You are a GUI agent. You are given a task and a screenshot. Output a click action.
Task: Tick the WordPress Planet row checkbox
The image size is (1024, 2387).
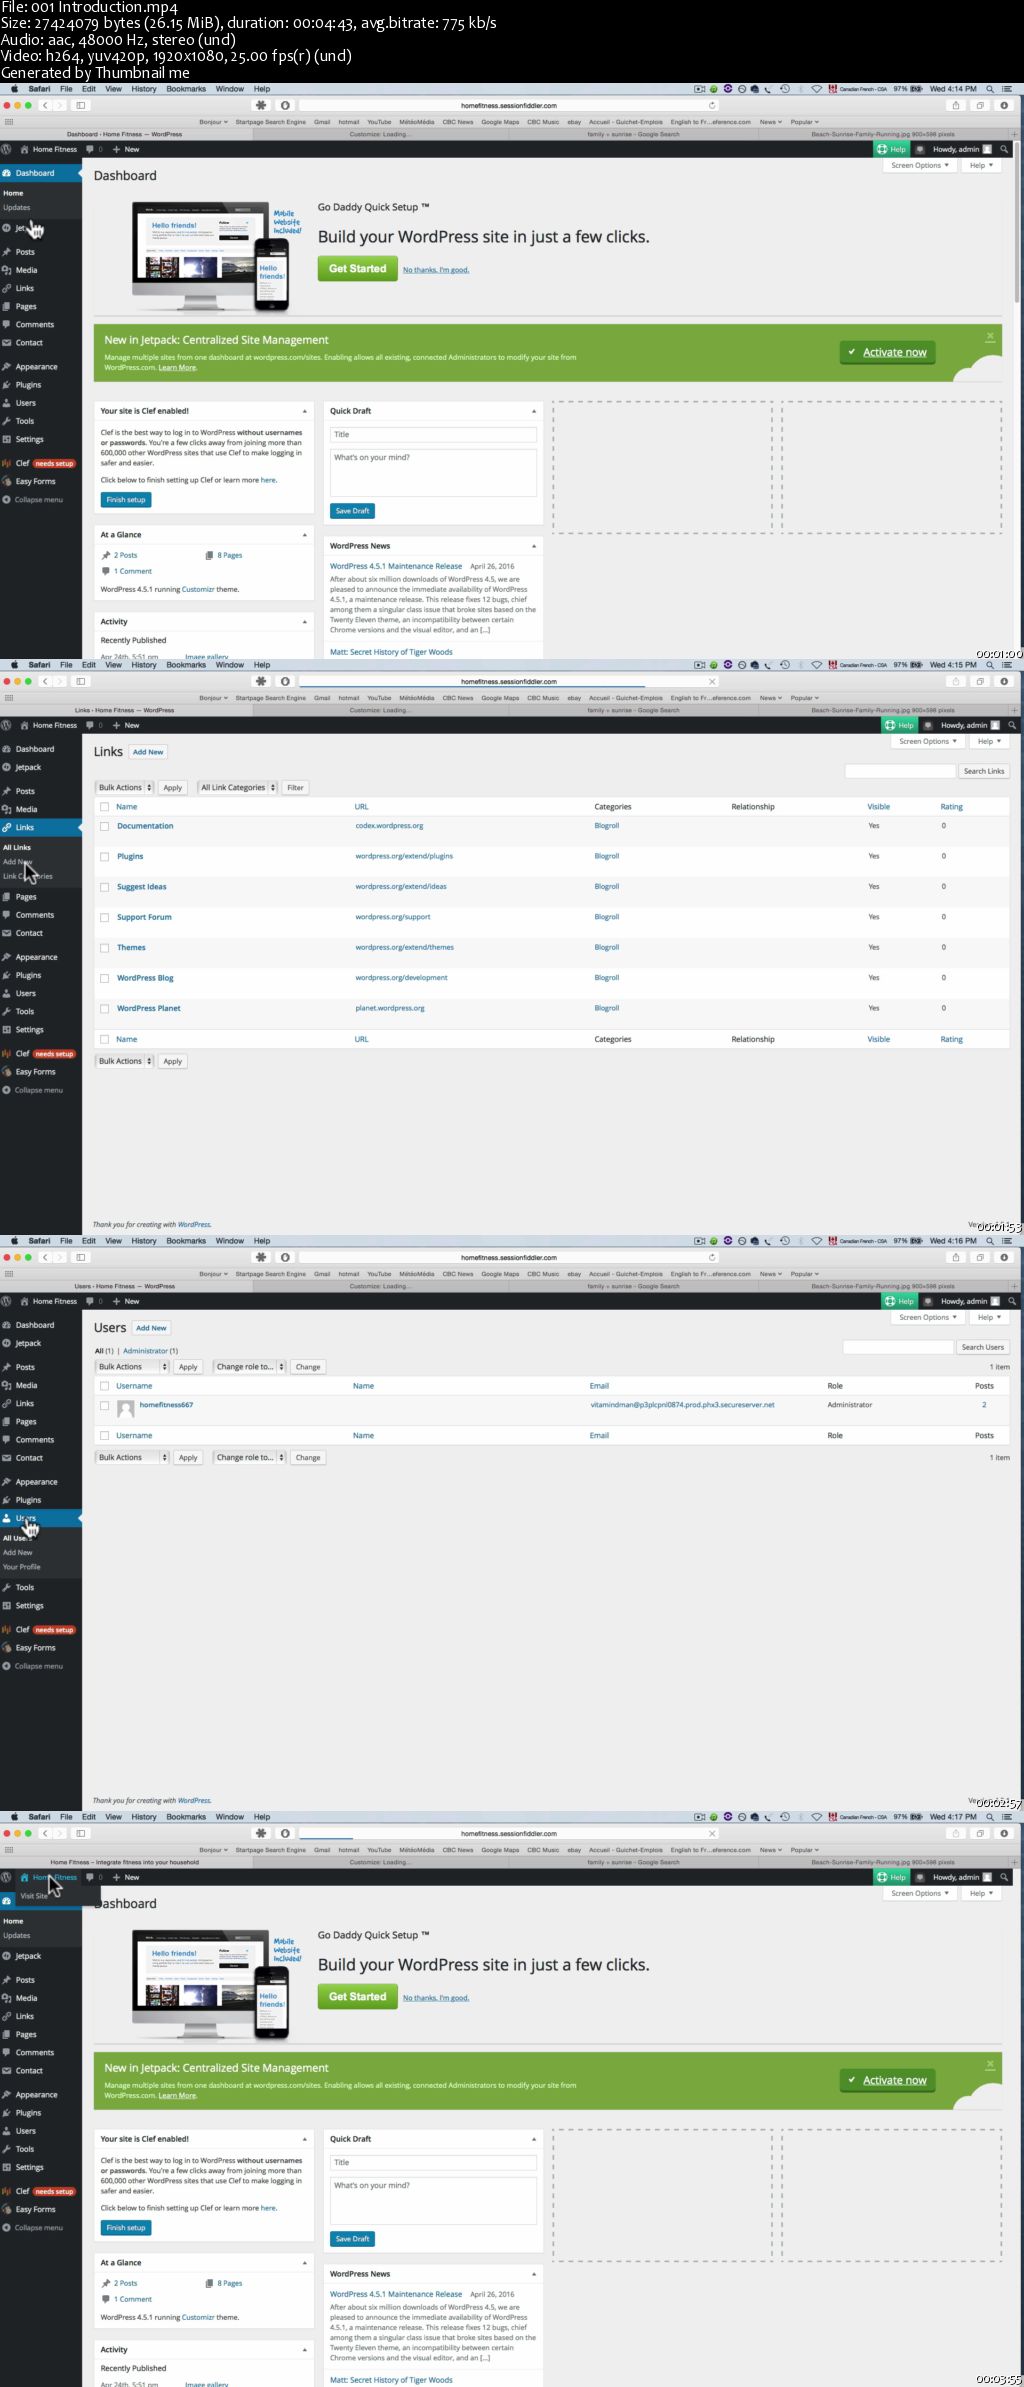coord(104,1008)
